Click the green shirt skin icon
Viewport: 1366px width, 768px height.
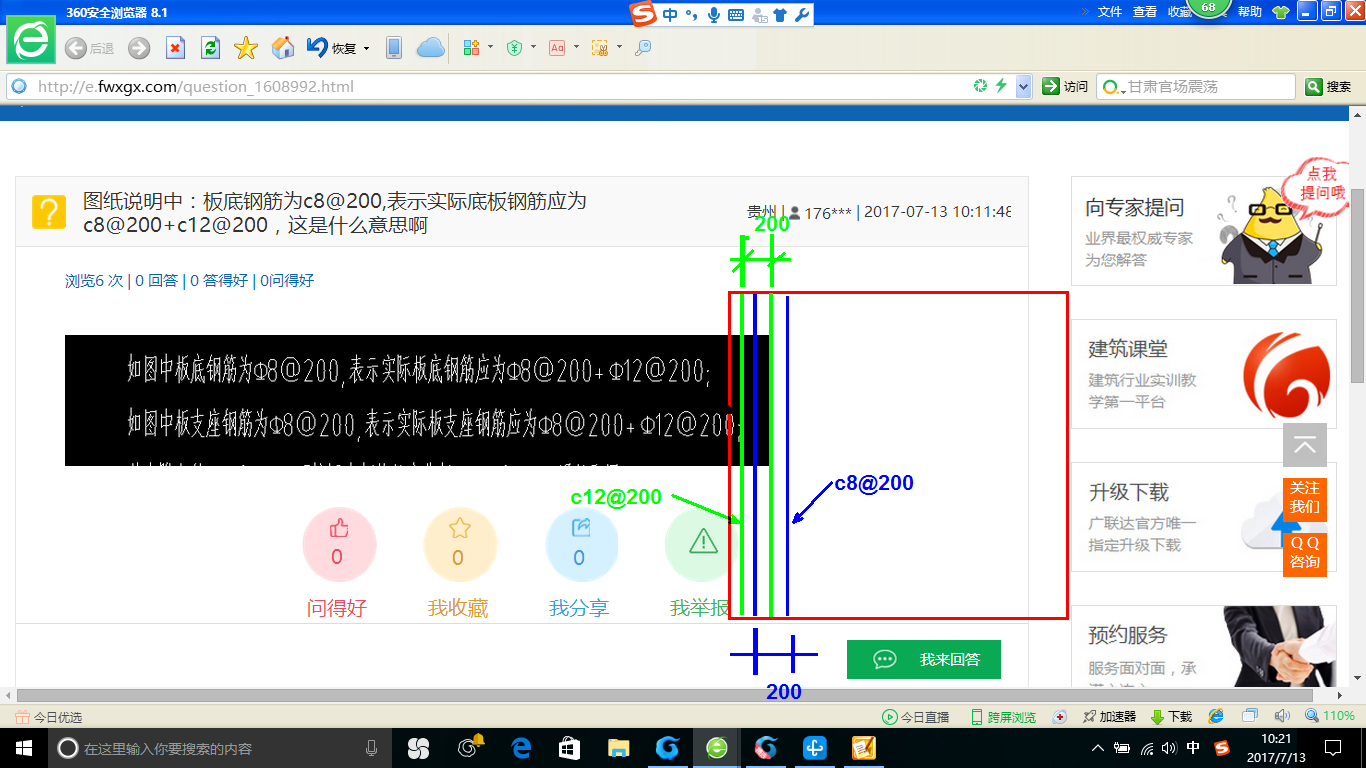tap(1281, 13)
